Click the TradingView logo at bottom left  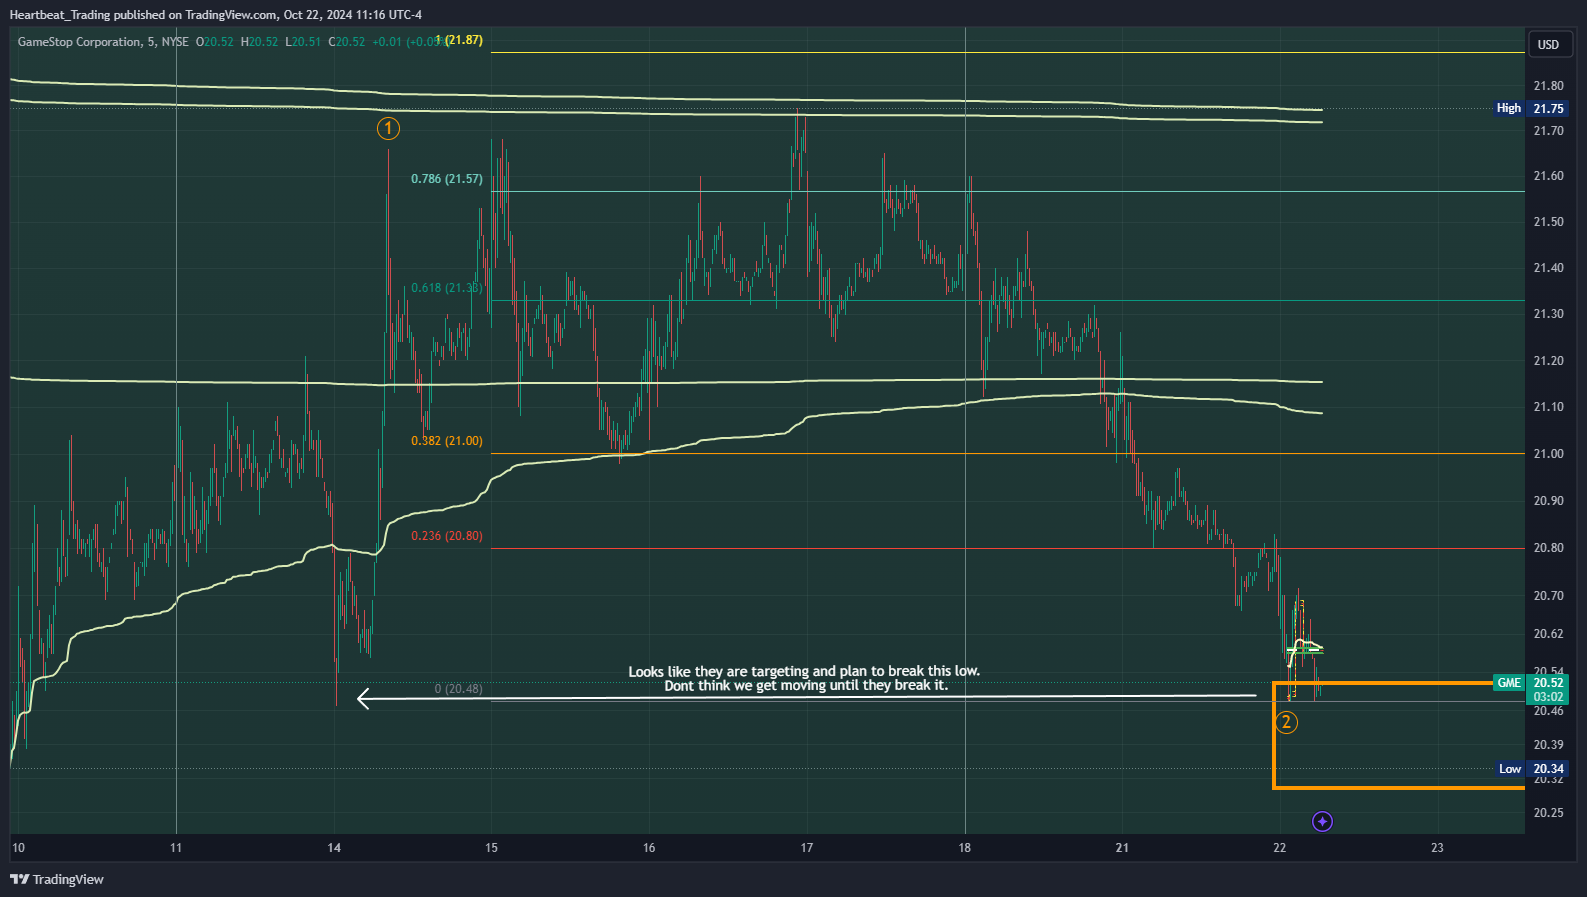57,879
